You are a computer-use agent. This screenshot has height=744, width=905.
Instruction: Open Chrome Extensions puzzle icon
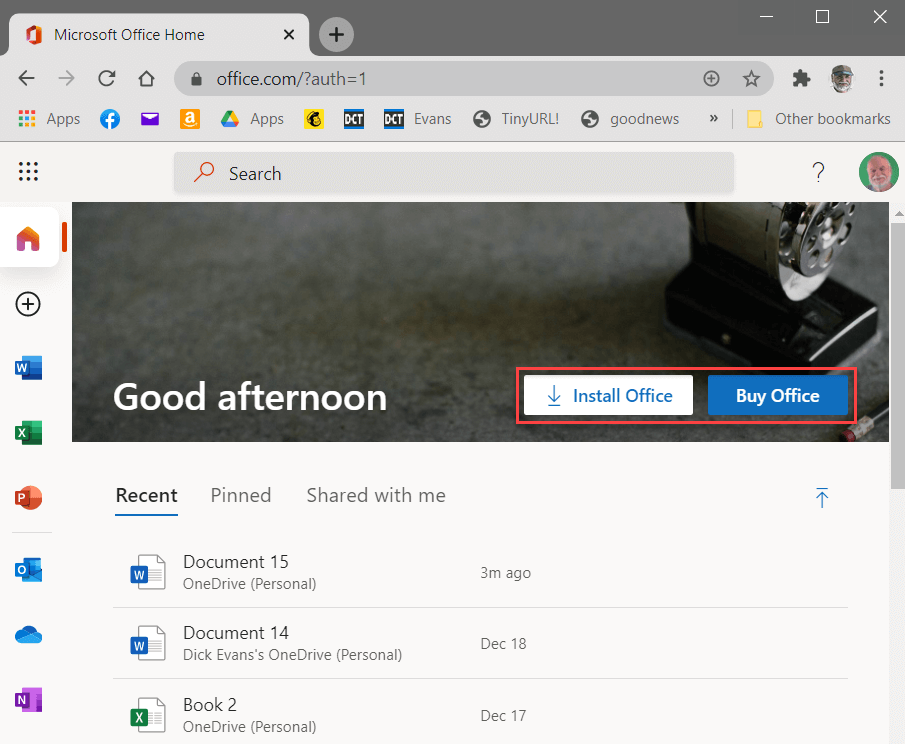point(801,78)
